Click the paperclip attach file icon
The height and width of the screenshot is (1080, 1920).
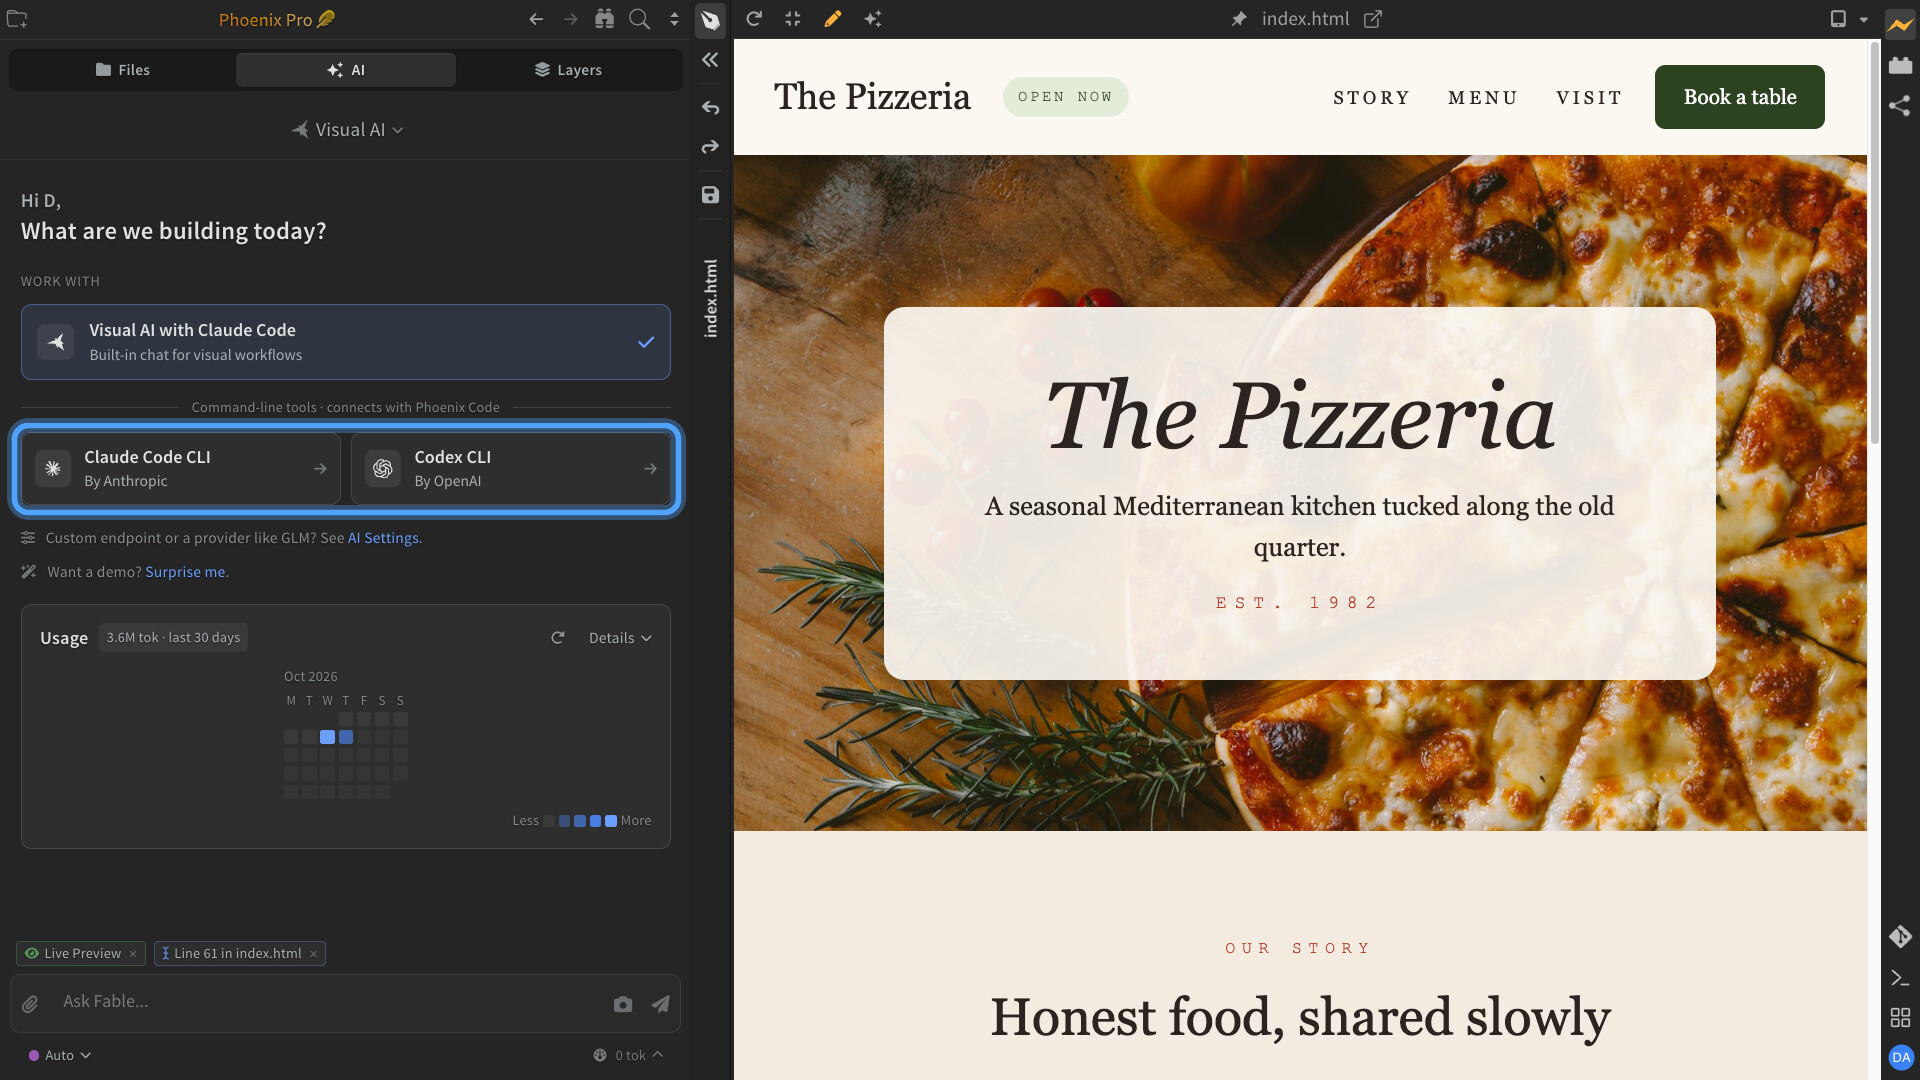click(31, 1004)
